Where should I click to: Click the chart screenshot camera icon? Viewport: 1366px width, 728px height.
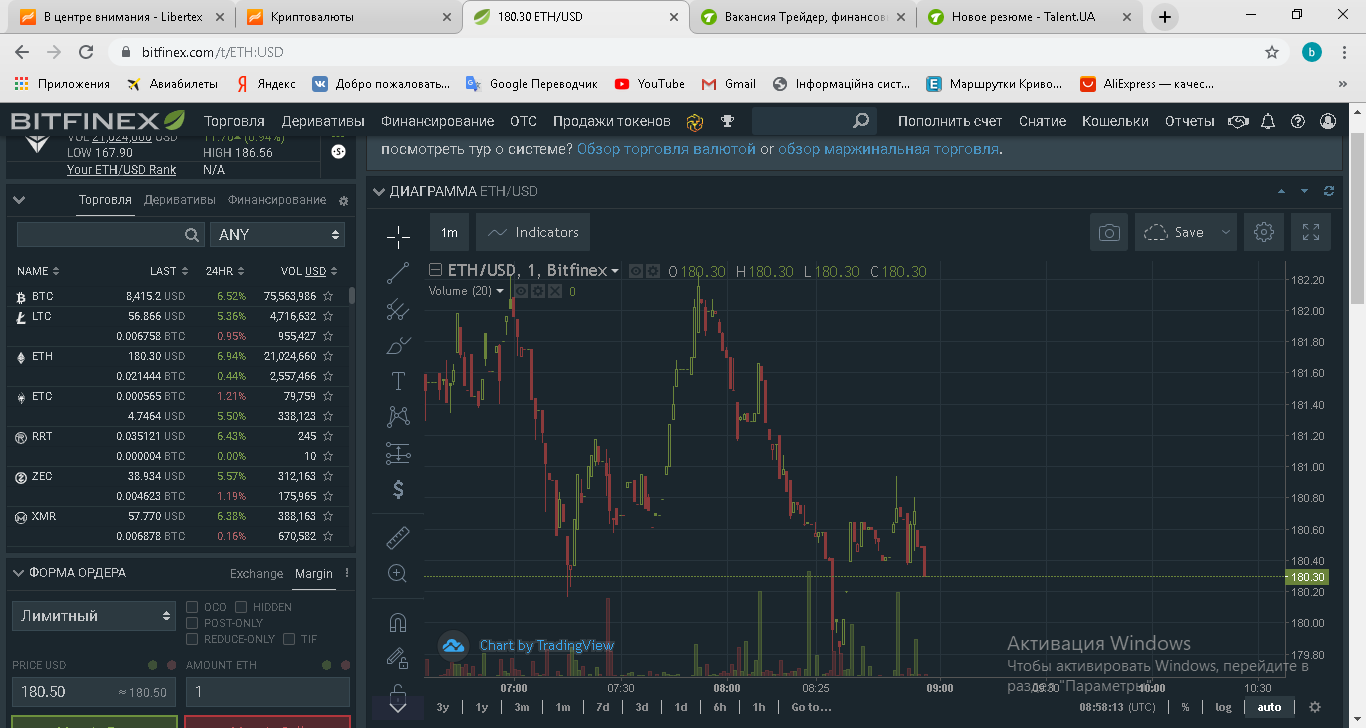coord(1108,232)
